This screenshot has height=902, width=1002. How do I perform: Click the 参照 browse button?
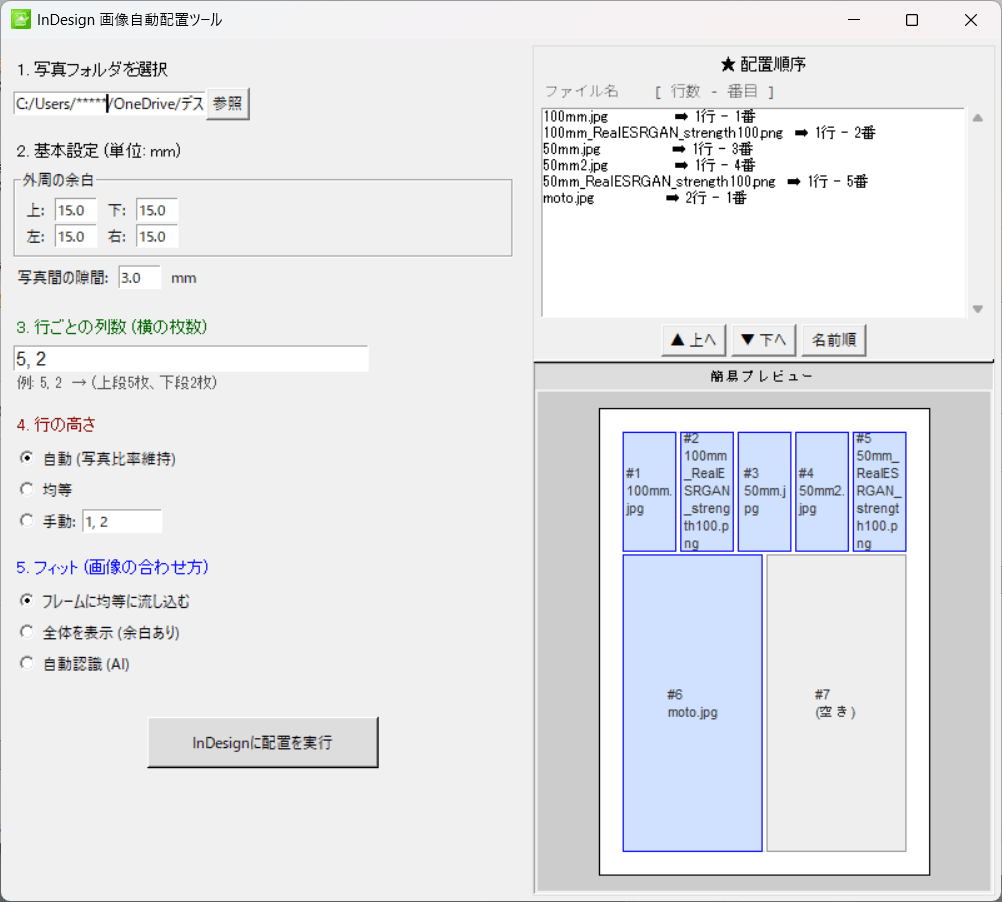coord(227,104)
